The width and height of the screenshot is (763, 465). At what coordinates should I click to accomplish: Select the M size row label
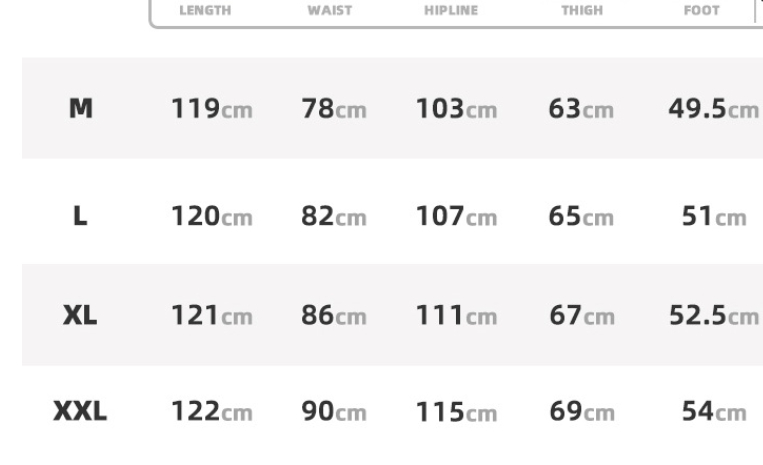tap(81, 108)
